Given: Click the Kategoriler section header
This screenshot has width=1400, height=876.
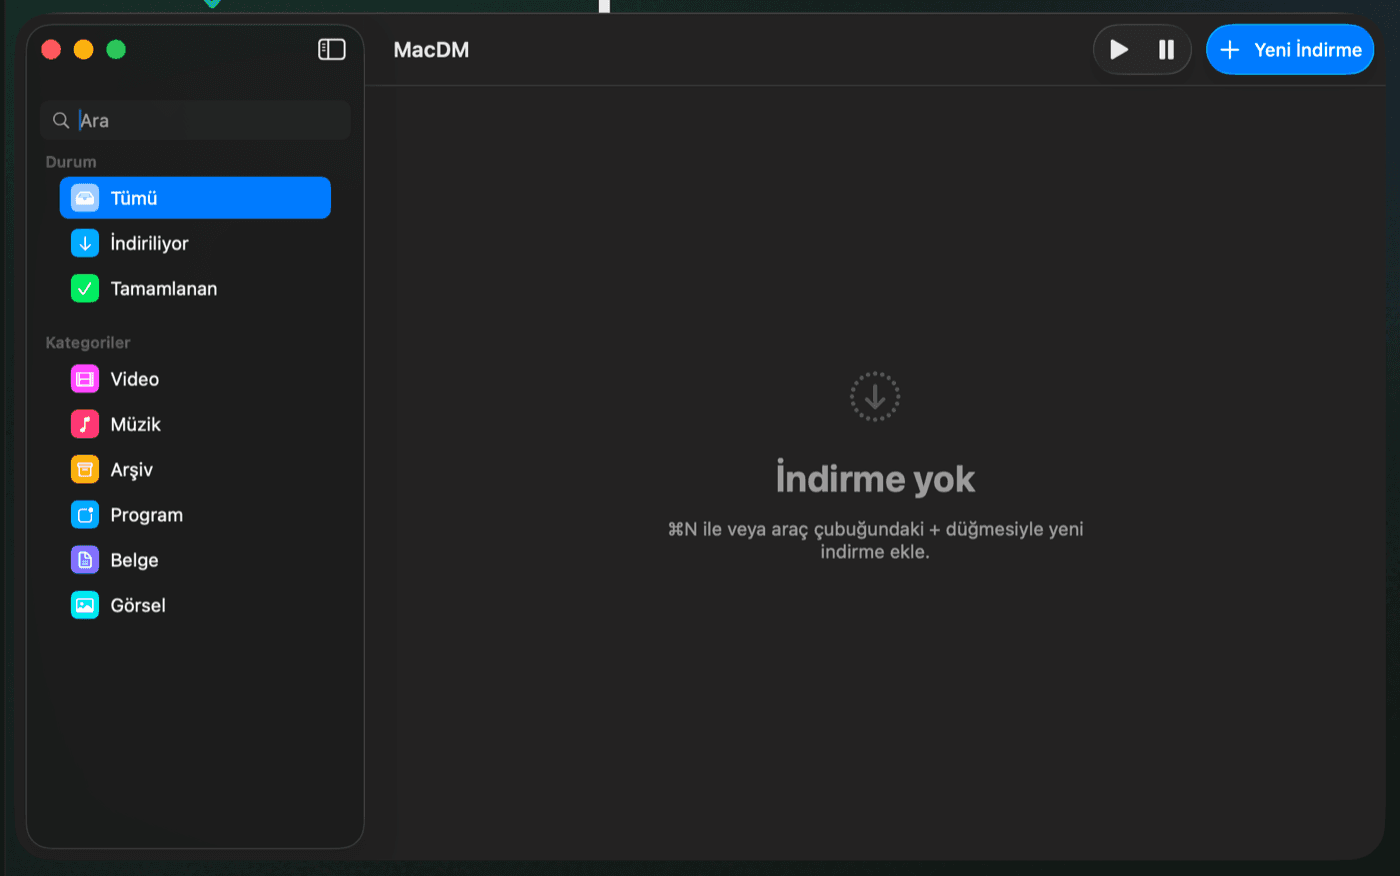Looking at the screenshot, I should (x=88, y=343).
